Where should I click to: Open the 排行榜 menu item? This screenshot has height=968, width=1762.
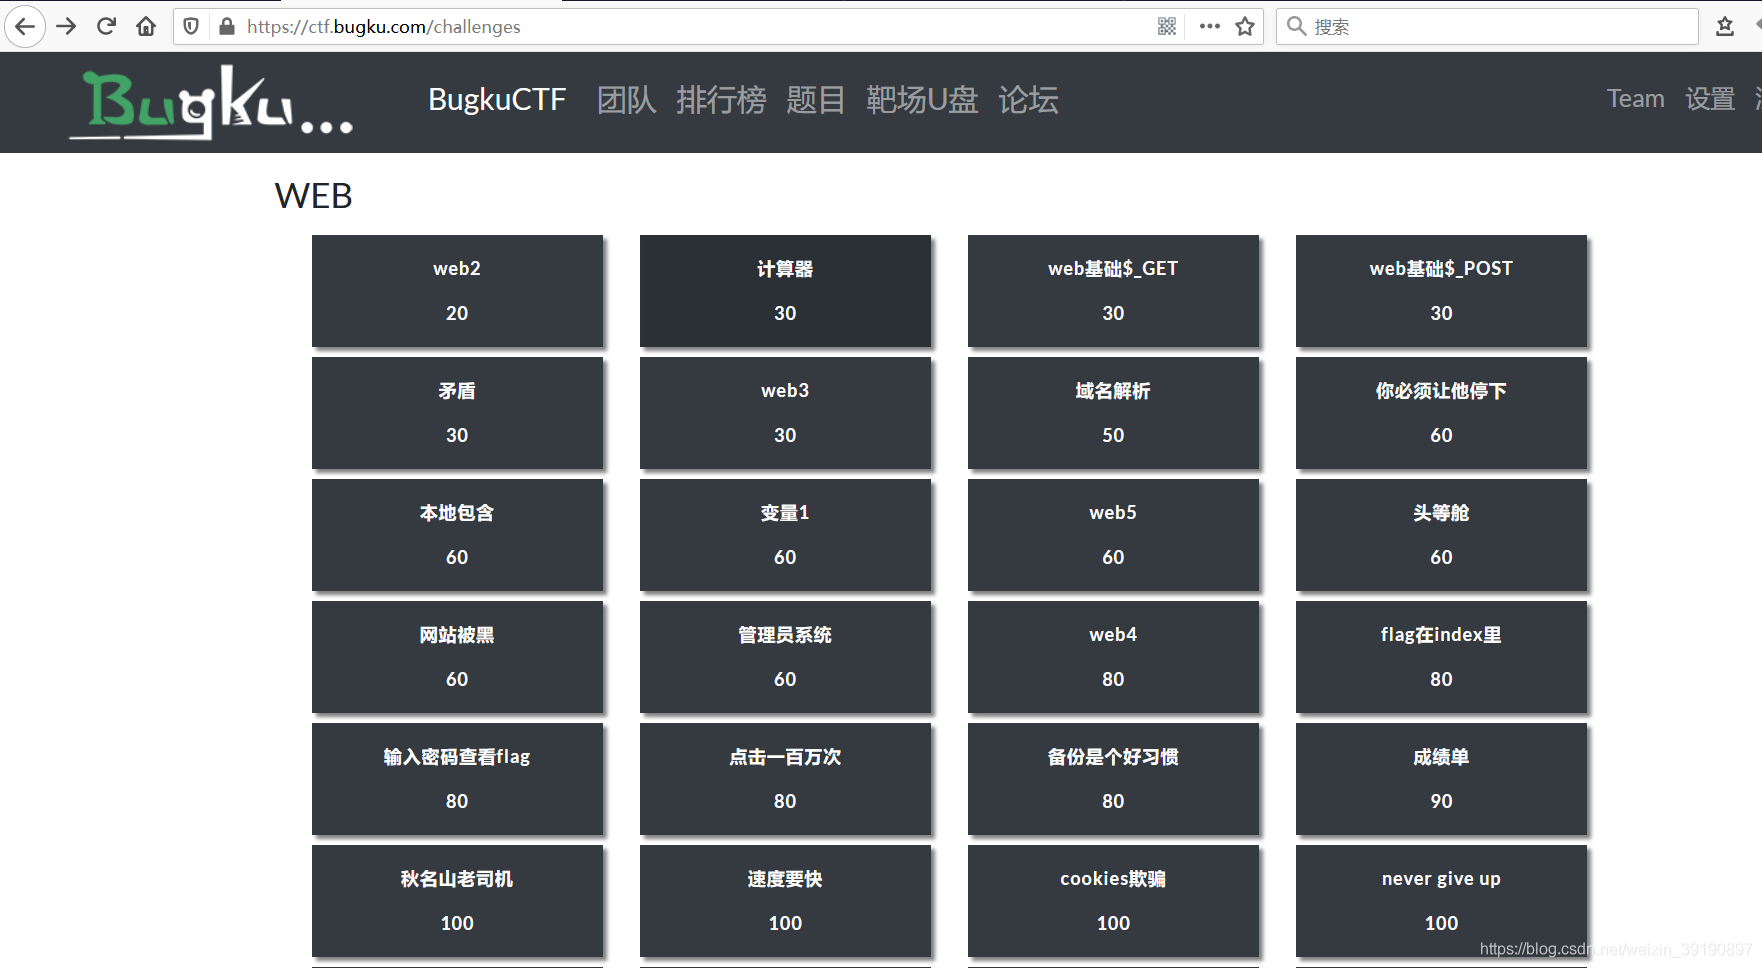tap(721, 100)
